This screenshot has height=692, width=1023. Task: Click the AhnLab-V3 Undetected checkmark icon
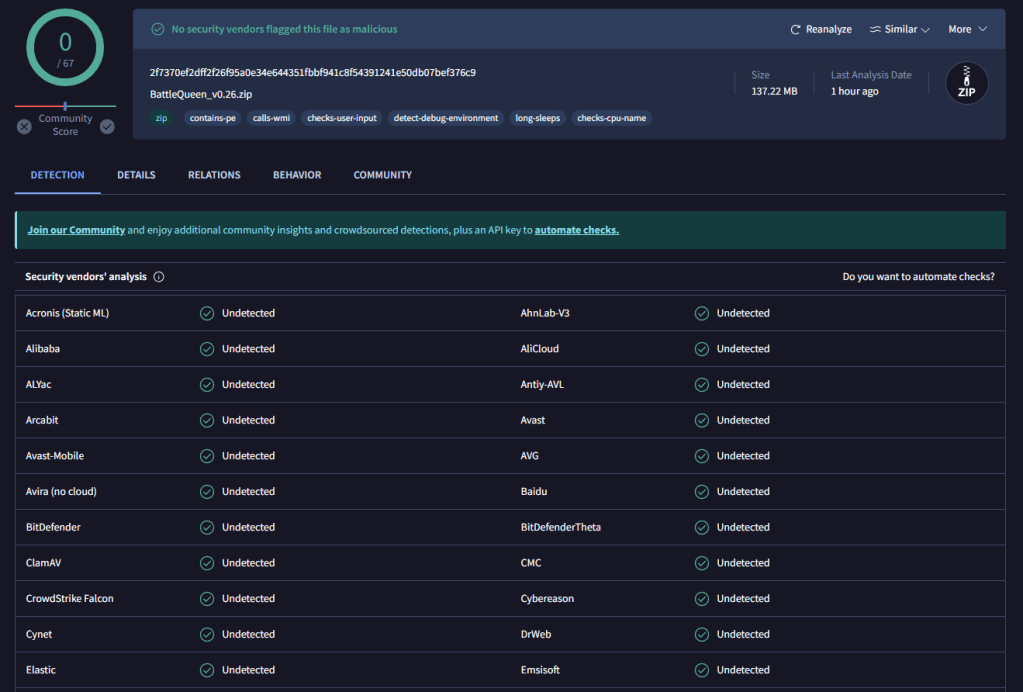pos(702,313)
